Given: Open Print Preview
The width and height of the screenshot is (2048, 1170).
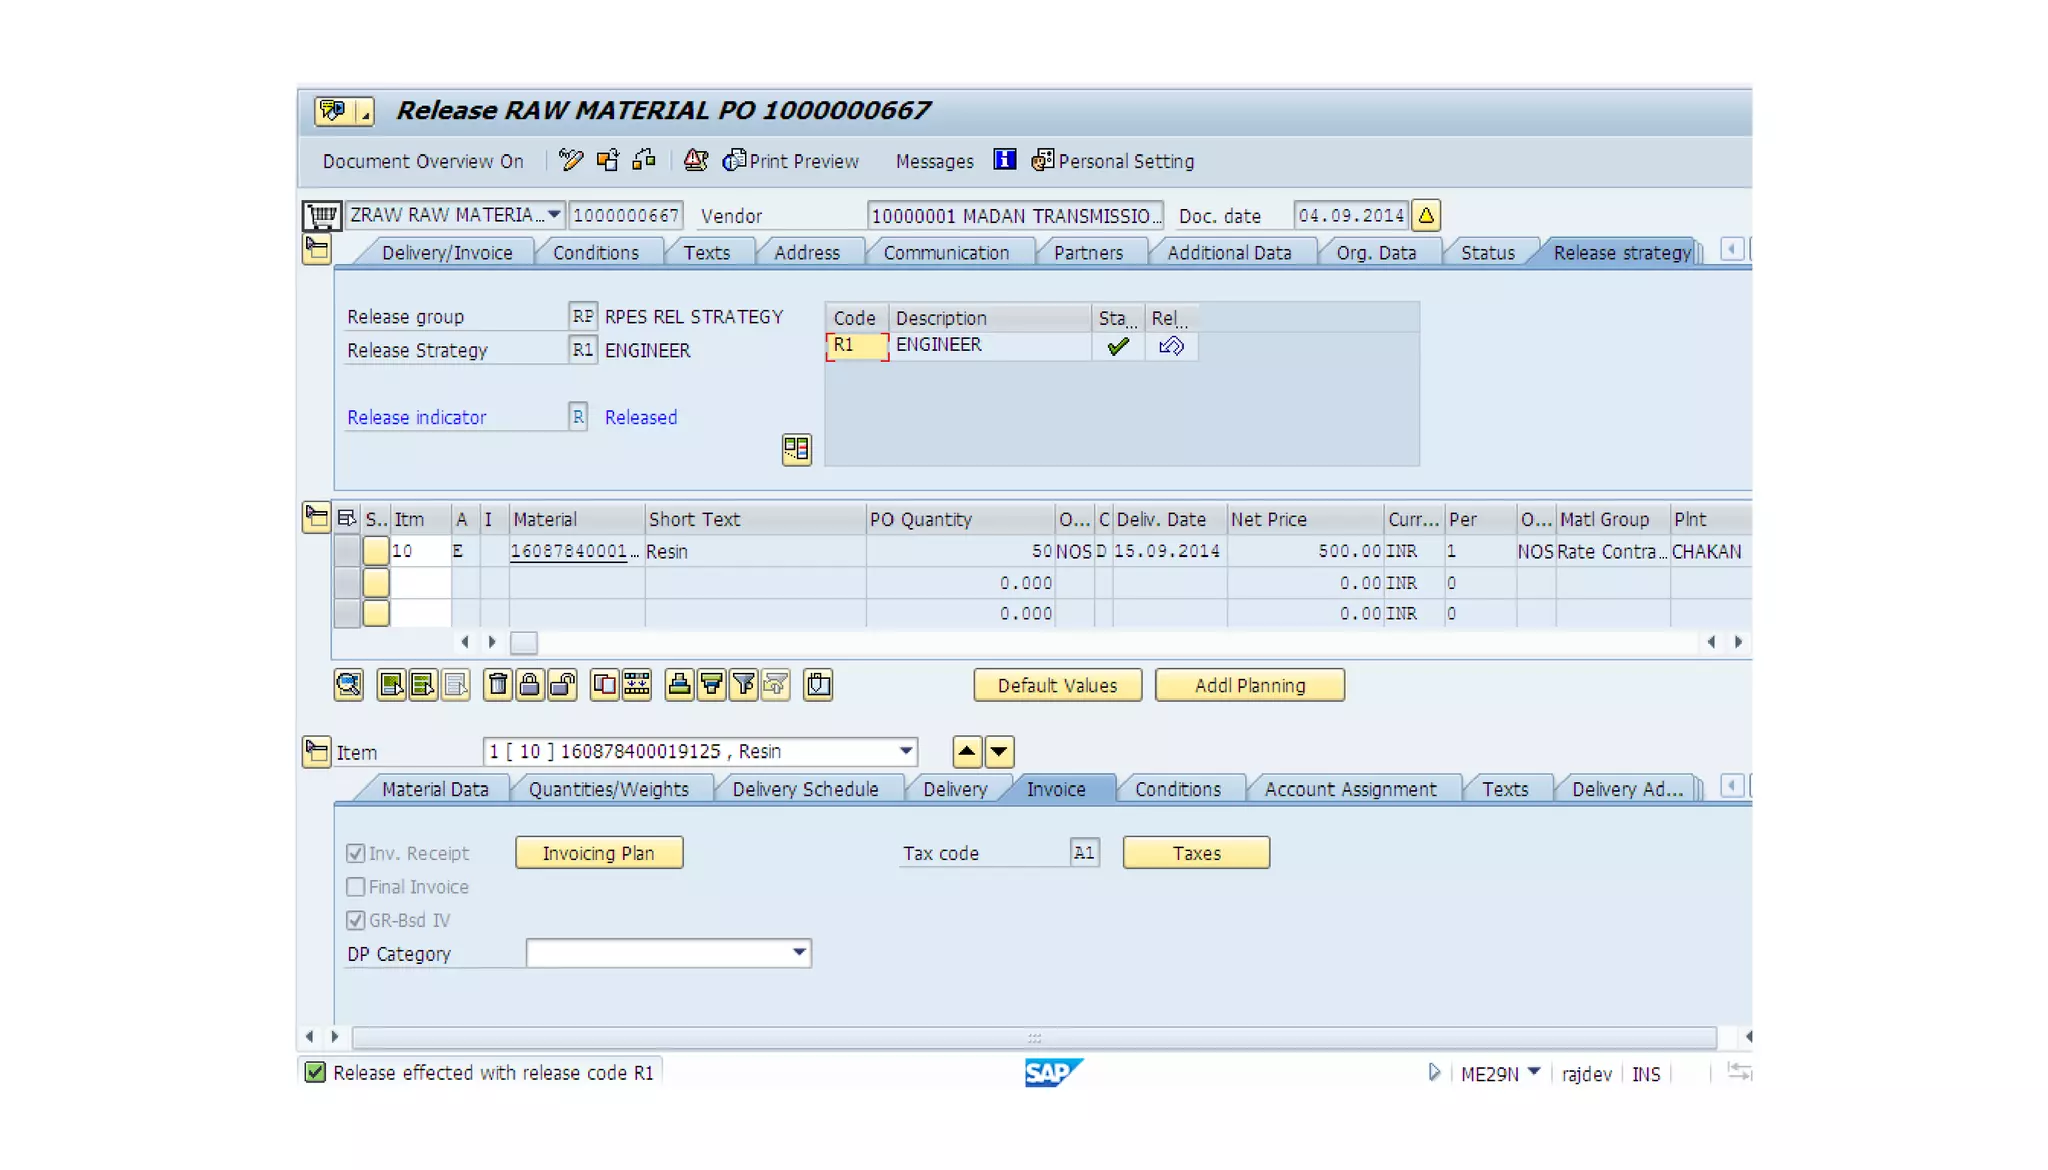Looking at the screenshot, I should tap(791, 161).
